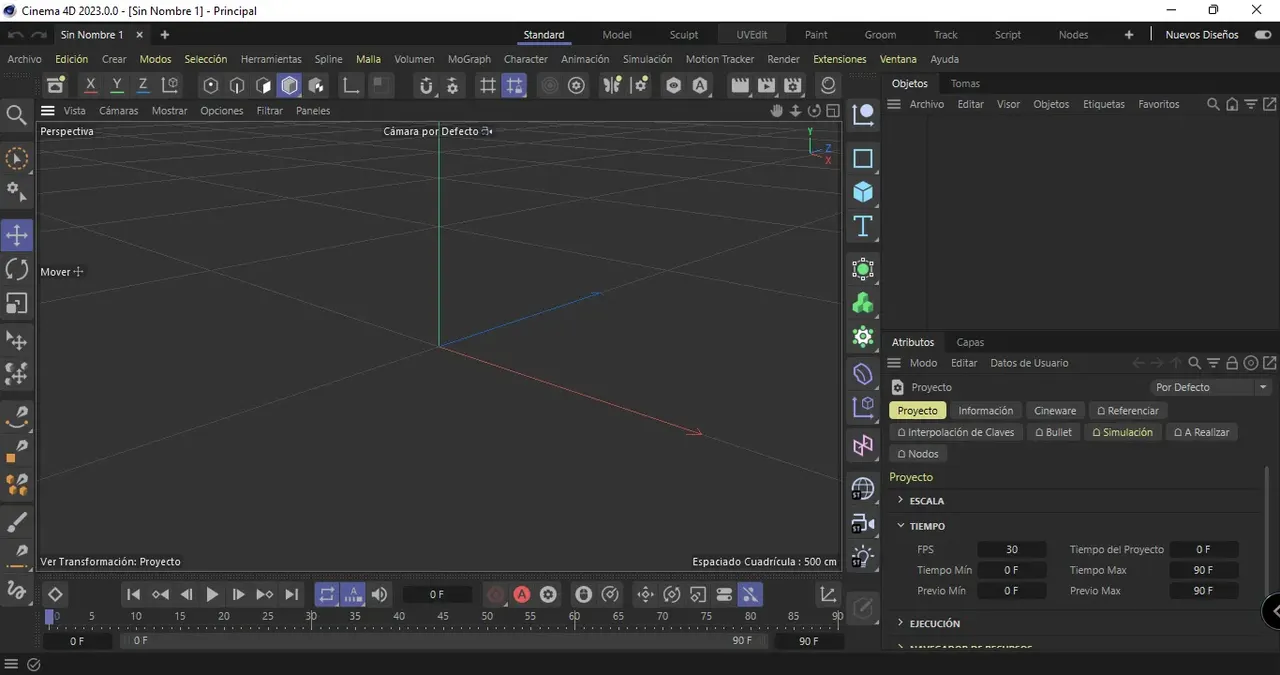Screen dimensions: 1280x675
Task: Select the Interpolación de Claves button
Action: tap(956, 432)
